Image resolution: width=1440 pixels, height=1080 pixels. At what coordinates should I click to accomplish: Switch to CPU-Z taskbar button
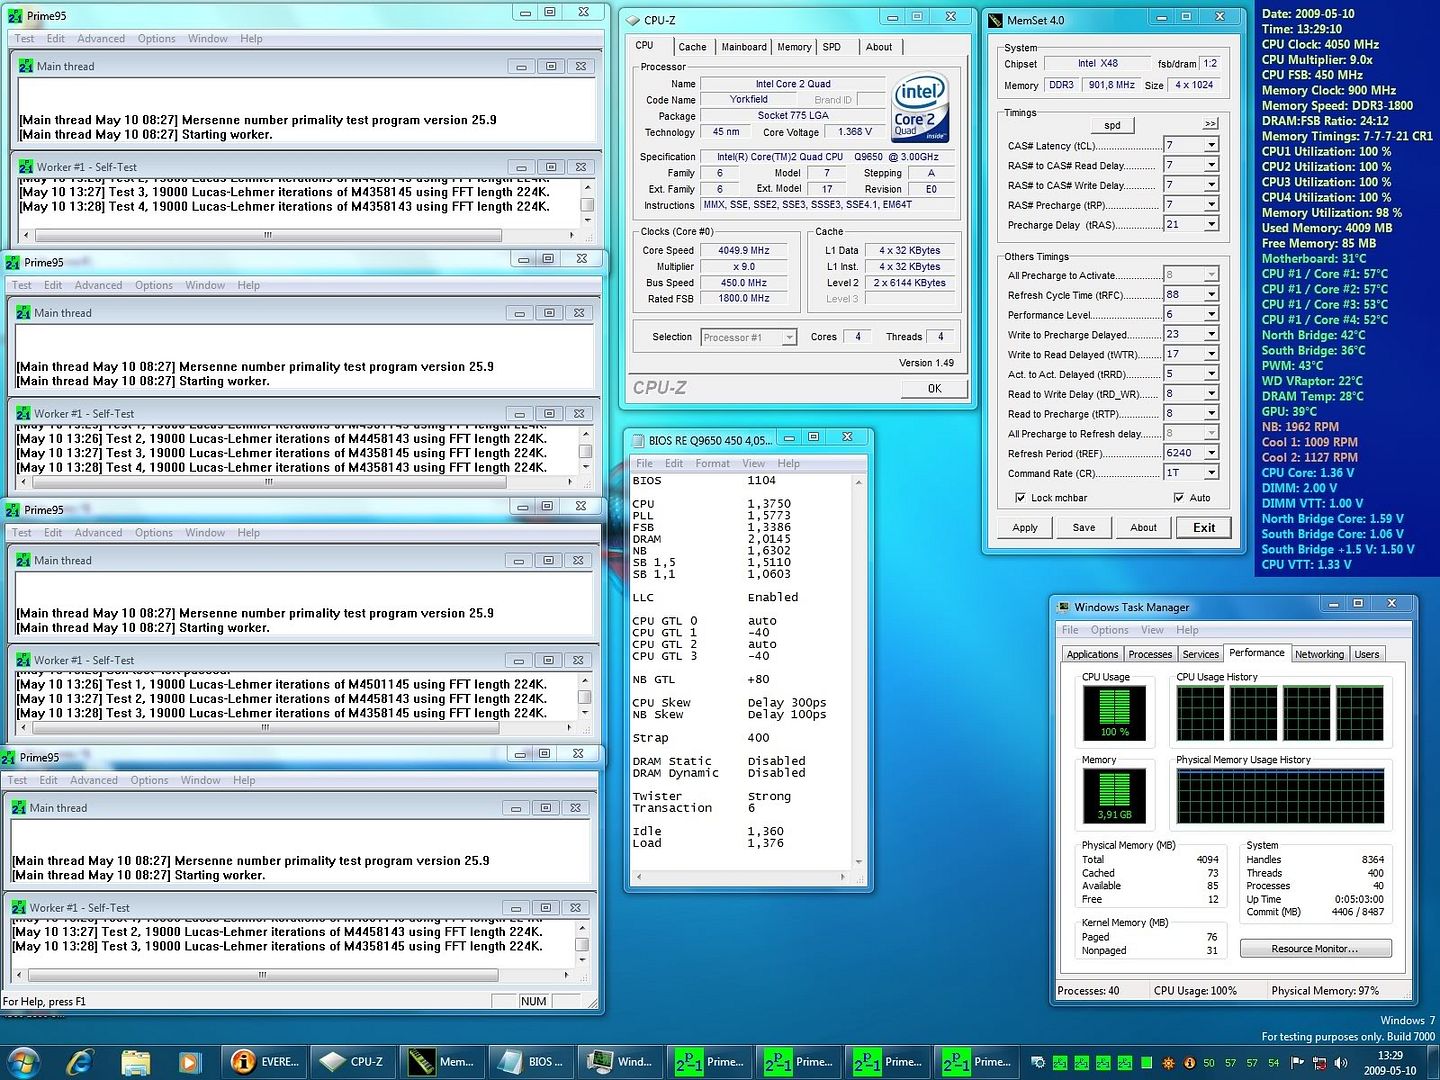354,1061
